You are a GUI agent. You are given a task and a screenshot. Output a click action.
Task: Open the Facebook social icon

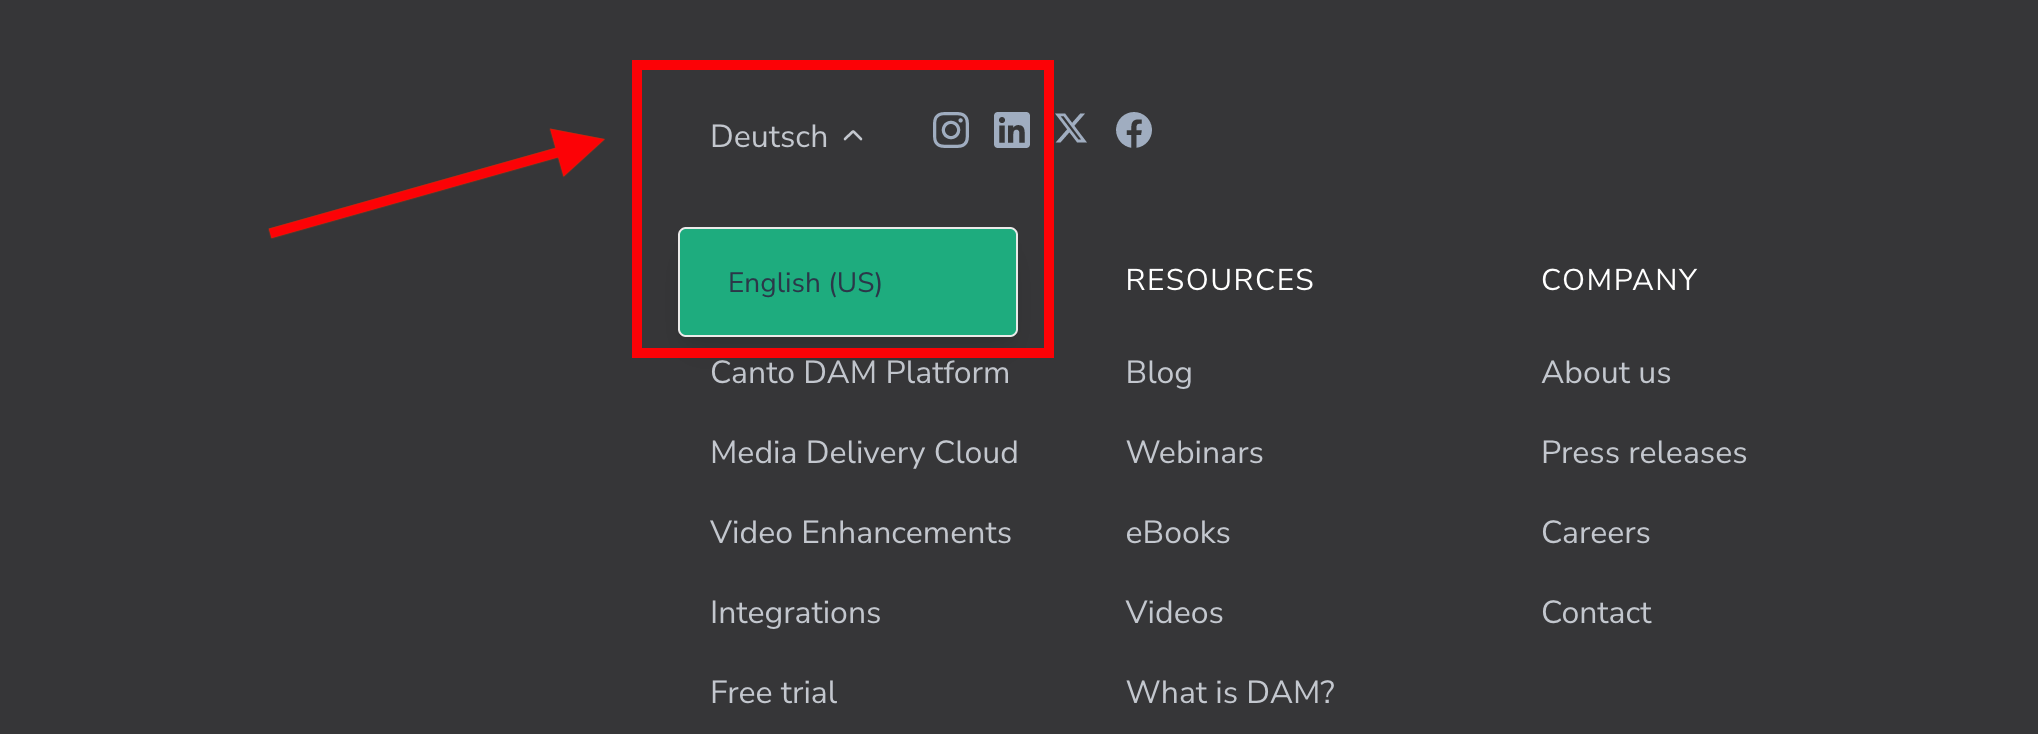(1134, 130)
